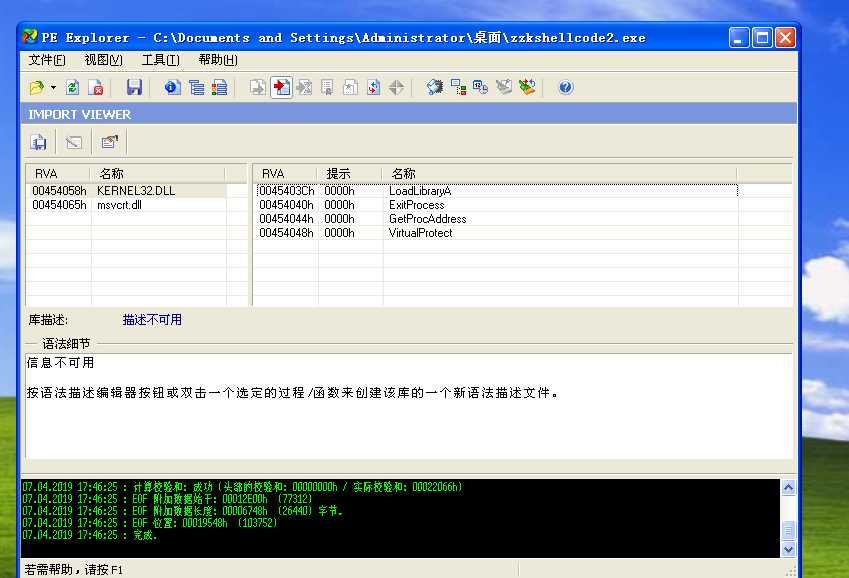Open the export viewer toolbar icon
The height and width of the screenshot is (578, 849).
258,87
